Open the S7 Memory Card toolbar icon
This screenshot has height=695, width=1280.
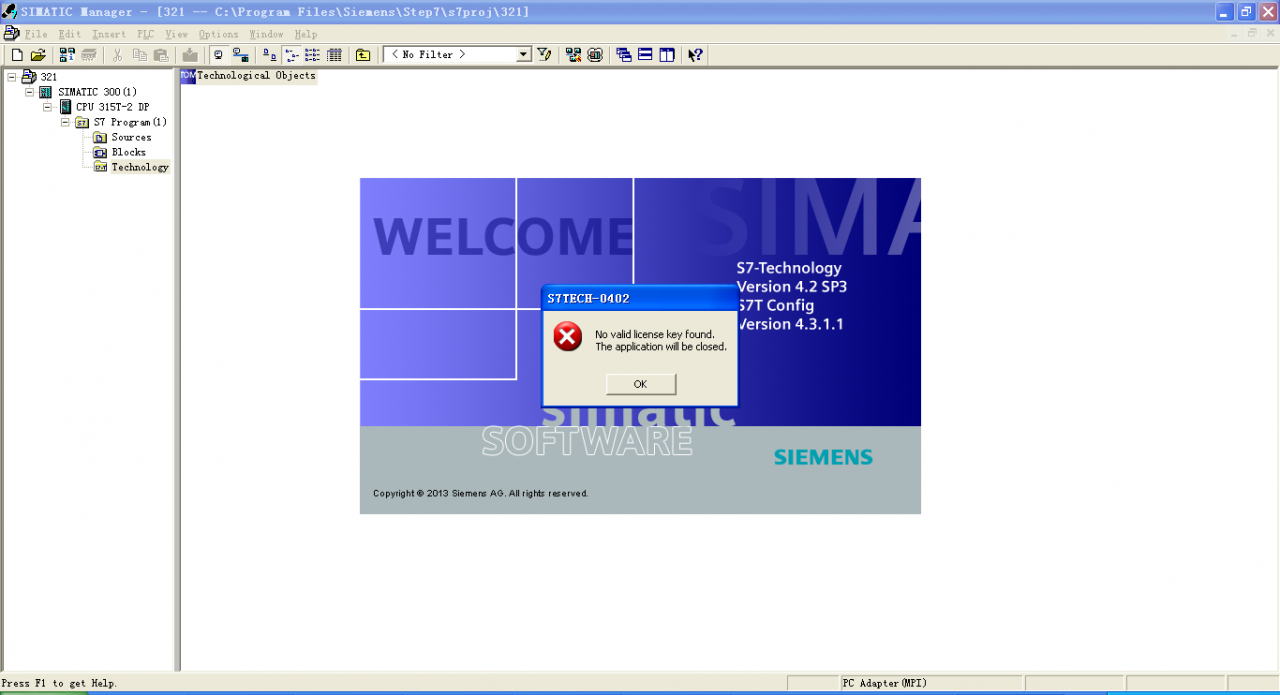89,55
